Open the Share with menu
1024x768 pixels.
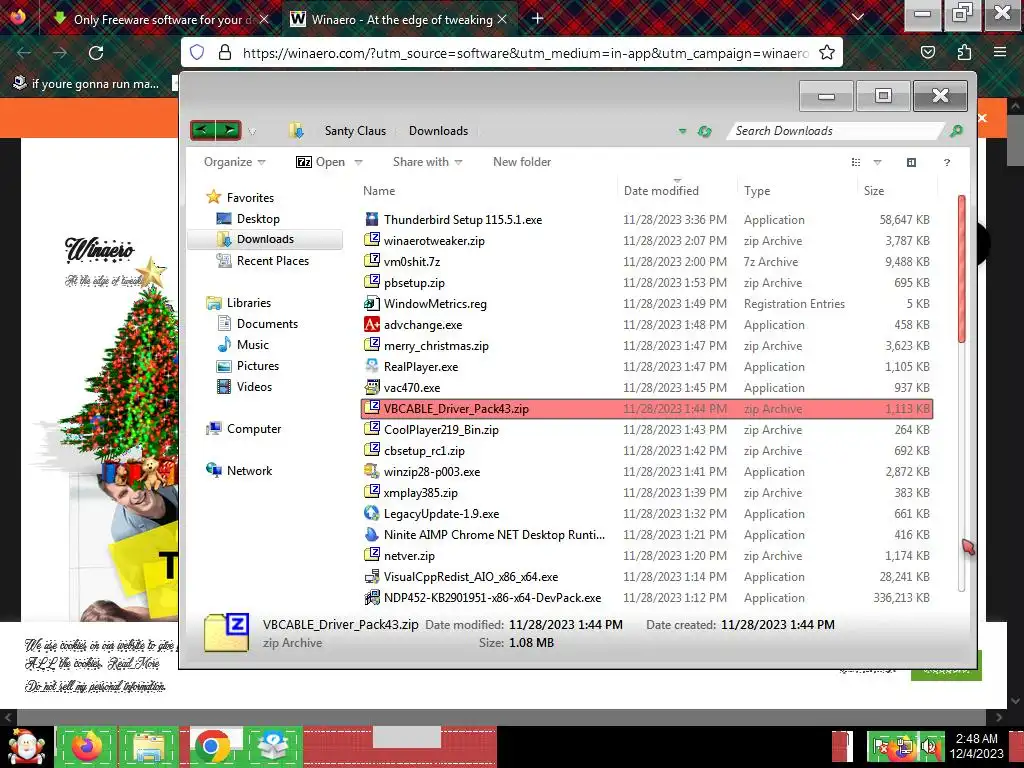[427, 162]
